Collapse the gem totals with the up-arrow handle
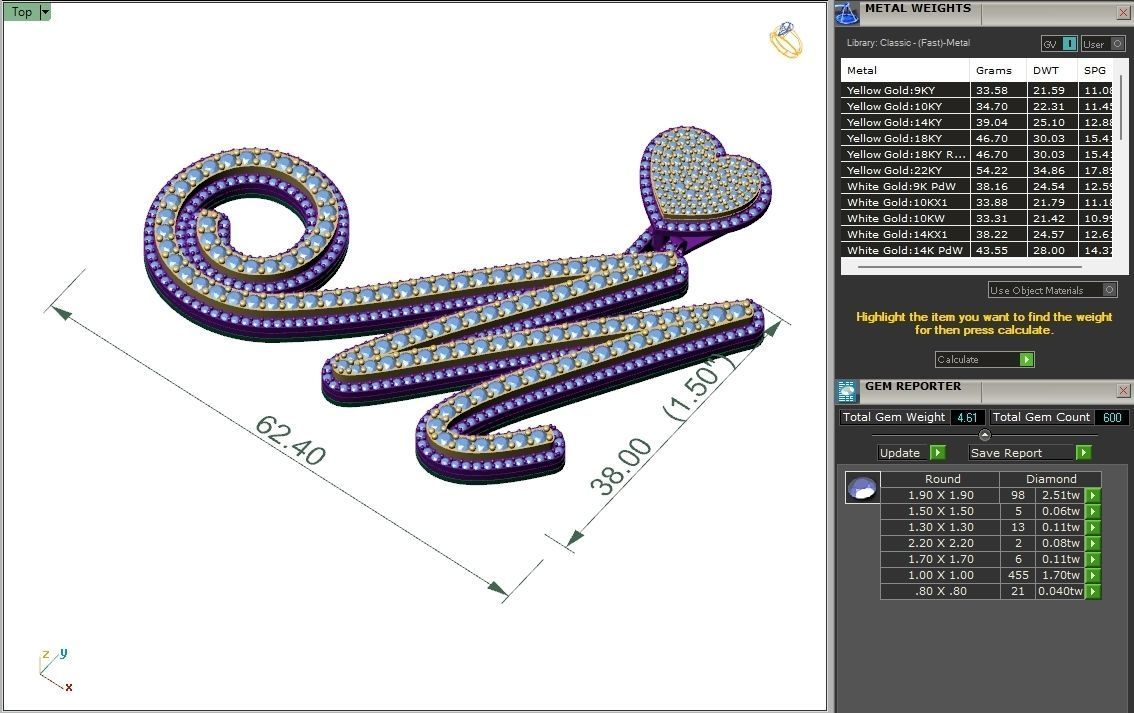 (x=984, y=435)
